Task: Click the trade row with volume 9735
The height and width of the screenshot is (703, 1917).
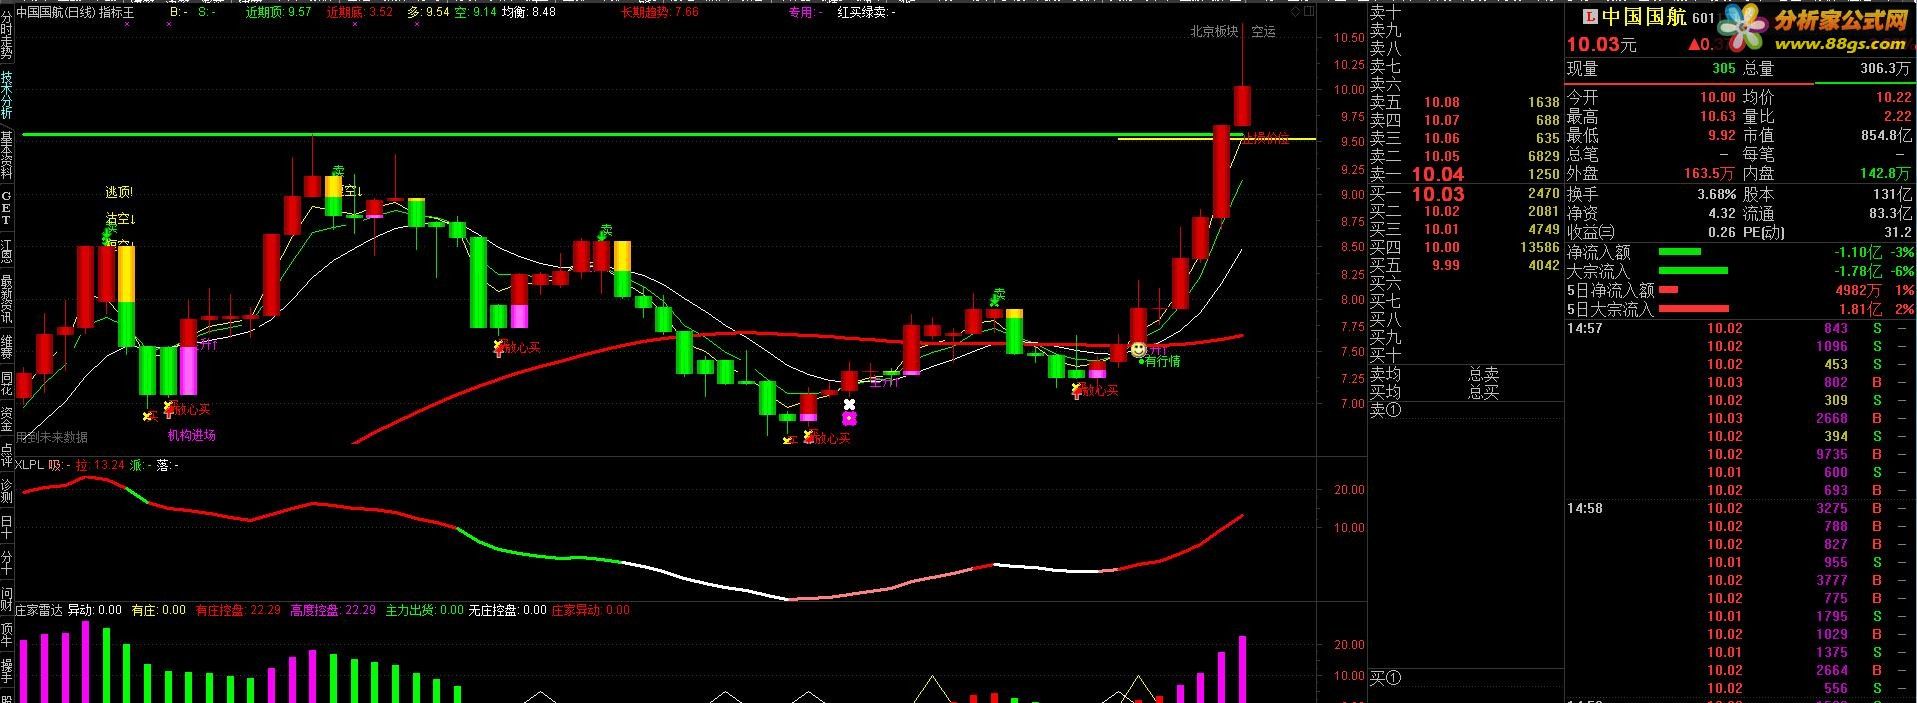Action: (1739, 454)
